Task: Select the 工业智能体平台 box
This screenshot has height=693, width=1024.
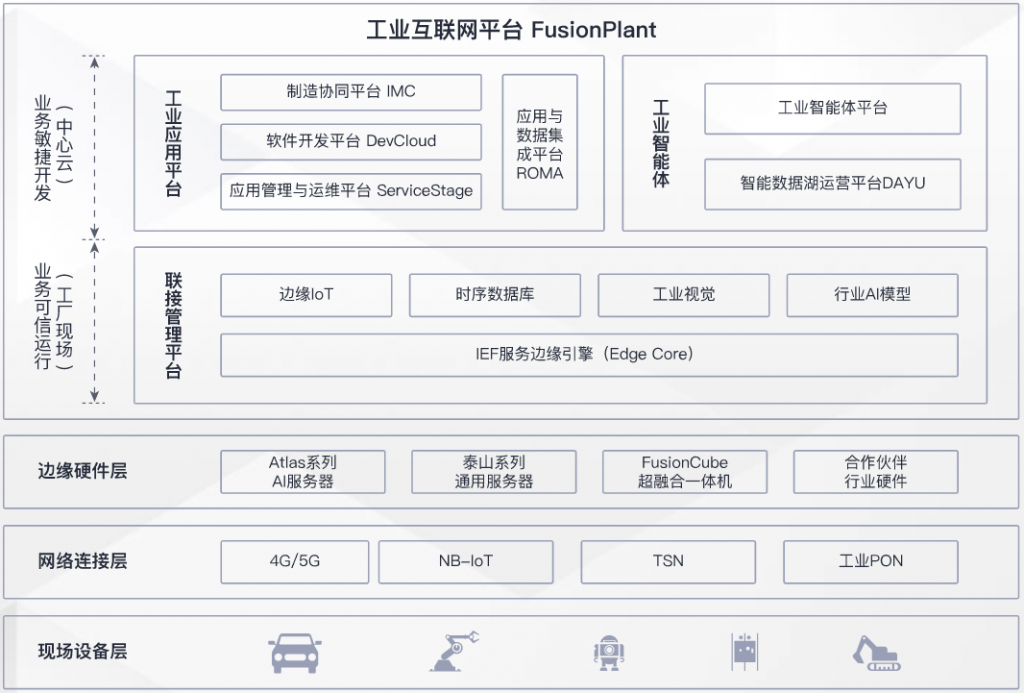Action: click(832, 108)
